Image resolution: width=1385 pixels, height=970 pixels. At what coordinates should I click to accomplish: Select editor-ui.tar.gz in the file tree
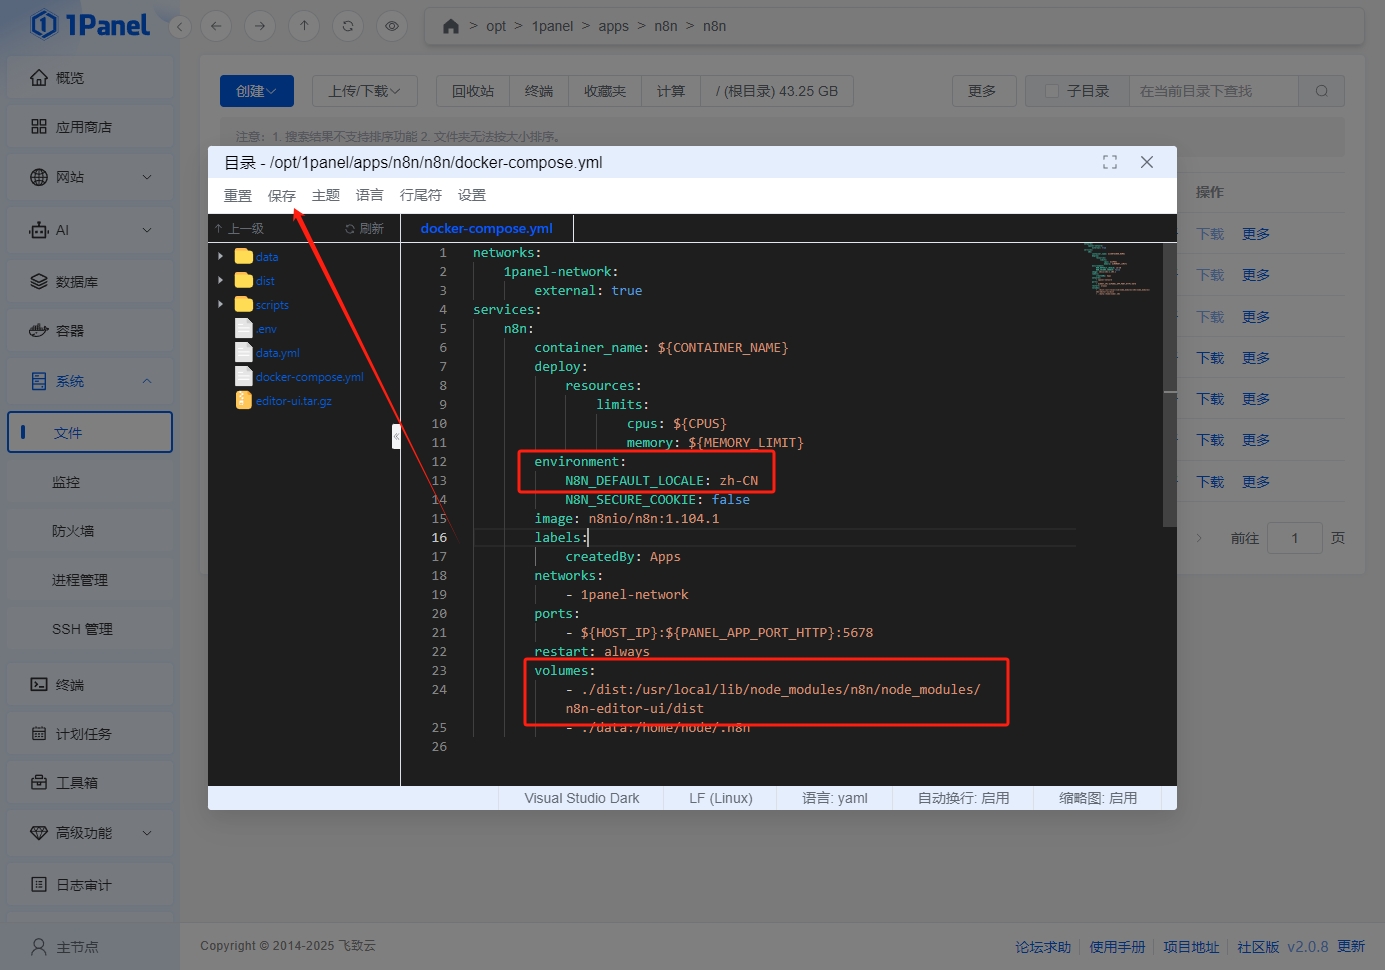[x=293, y=401]
